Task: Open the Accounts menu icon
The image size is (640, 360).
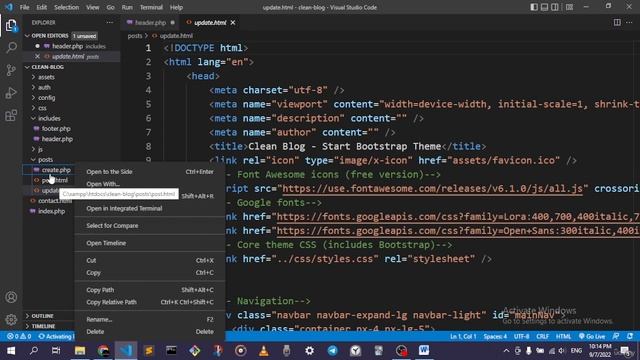Action: point(11,297)
